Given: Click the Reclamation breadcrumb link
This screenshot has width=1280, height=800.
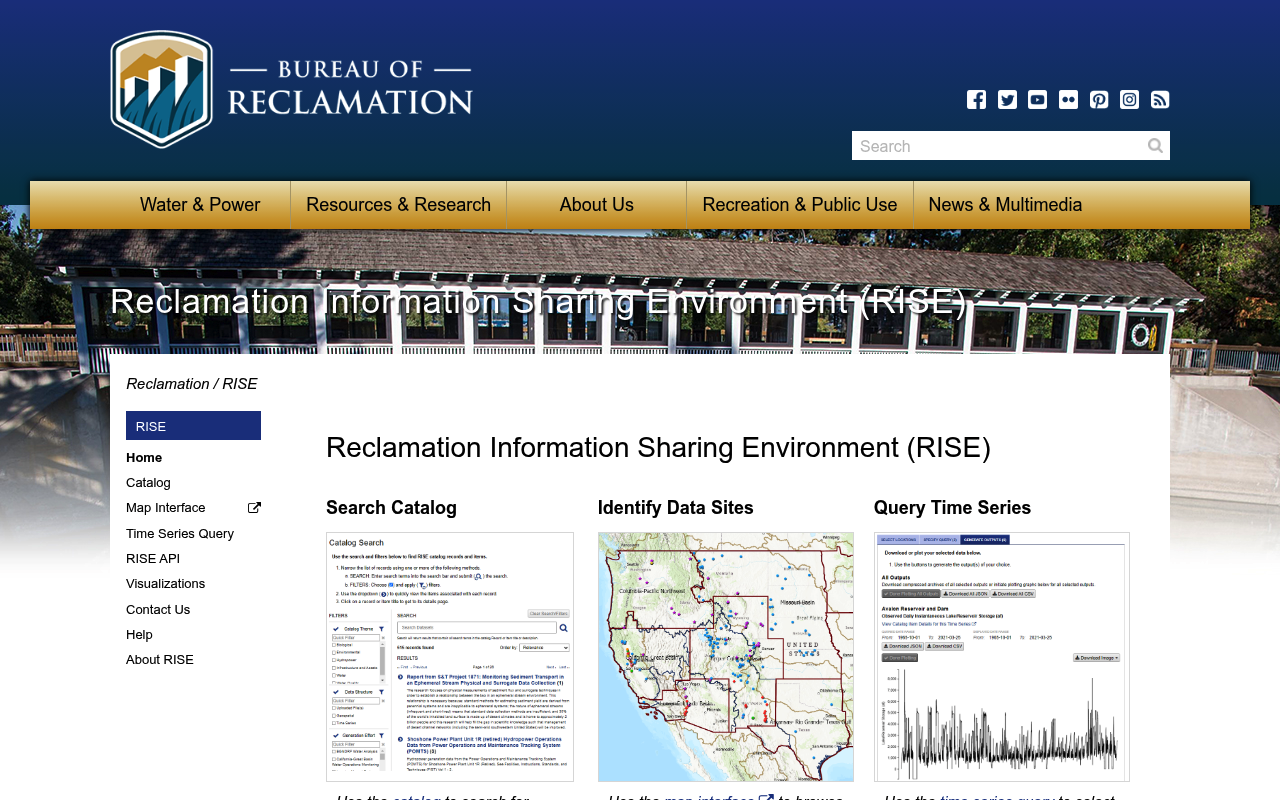Looking at the screenshot, I should click(168, 384).
